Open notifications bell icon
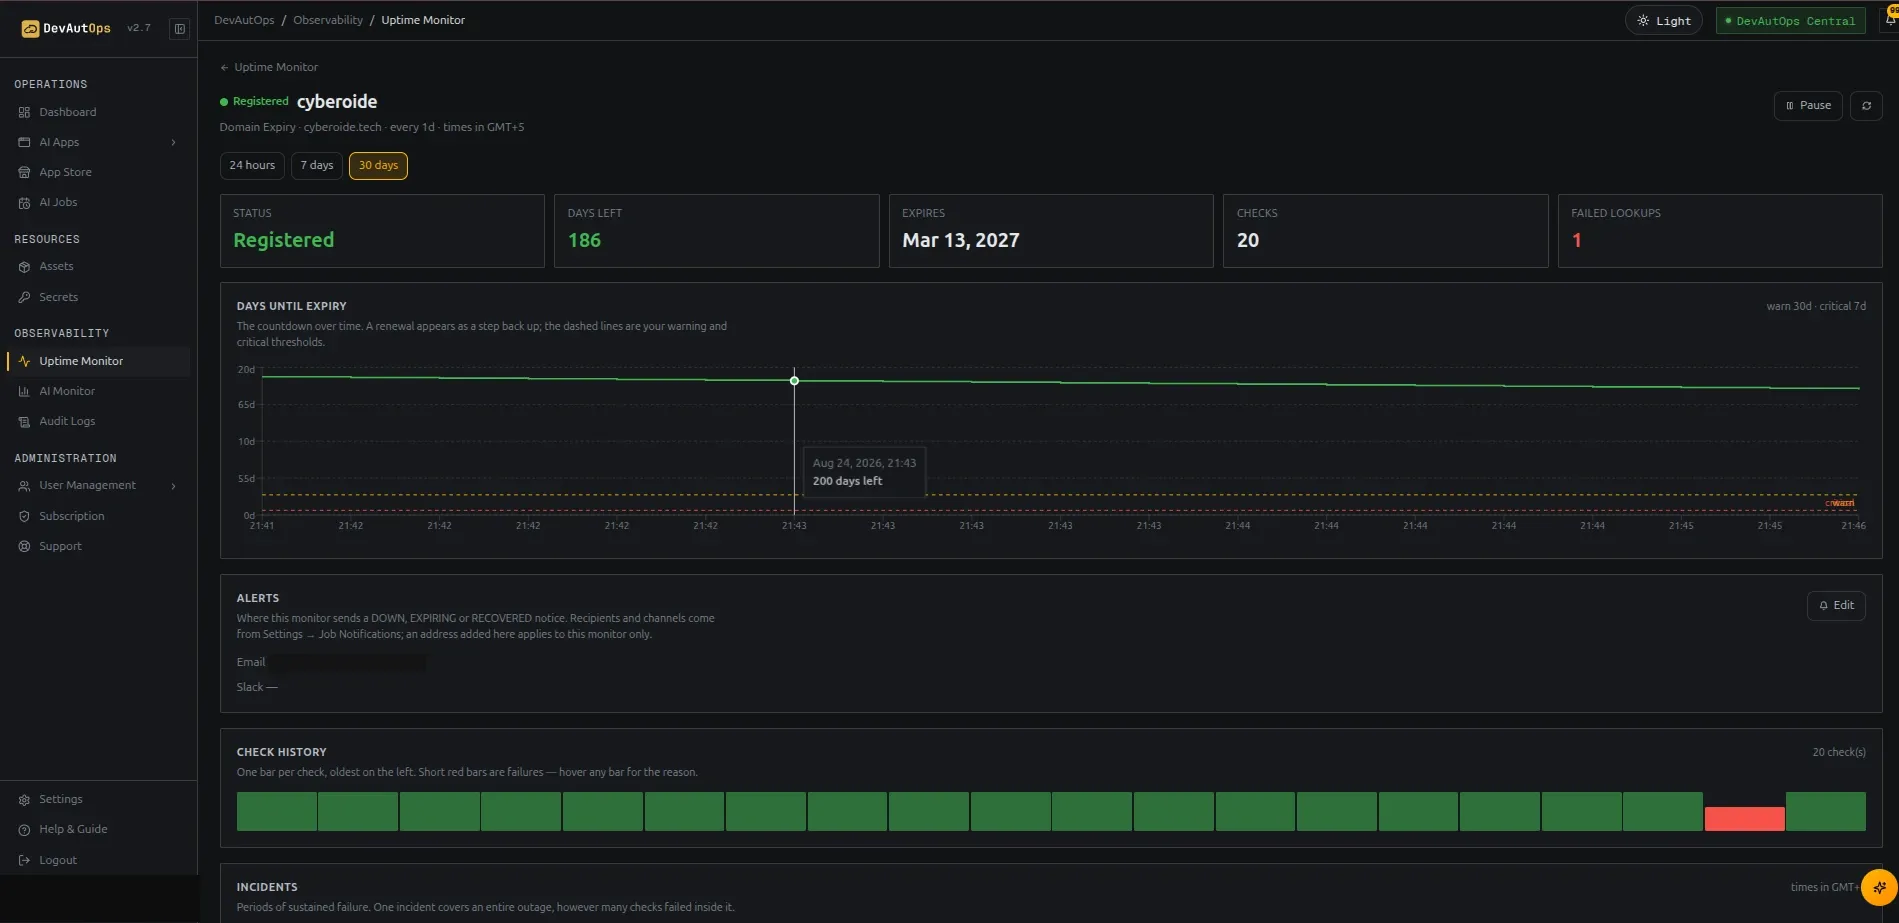The width and height of the screenshot is (1899, 923). (1890, 19)
